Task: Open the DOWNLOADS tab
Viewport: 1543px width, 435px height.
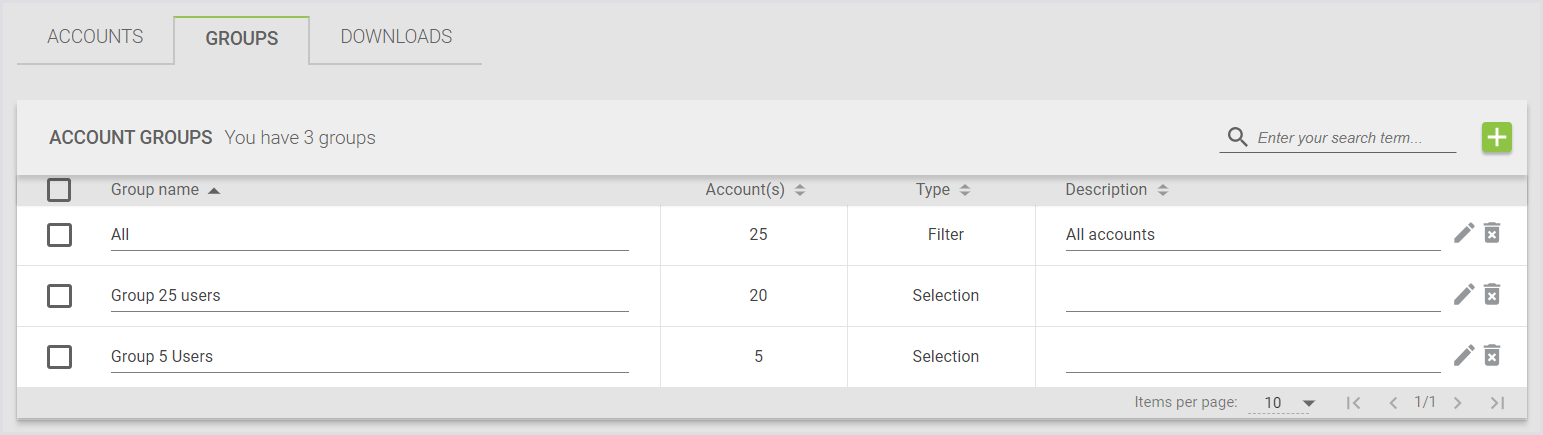Action: click(396, 37)
